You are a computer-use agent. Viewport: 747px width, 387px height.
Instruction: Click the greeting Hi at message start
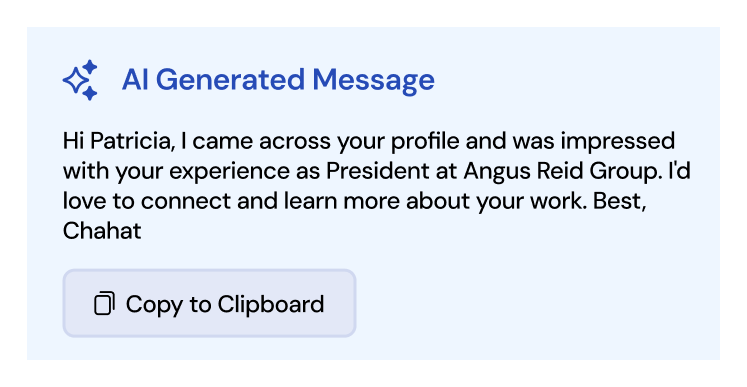pyautogui.click(x=74, y=141)
